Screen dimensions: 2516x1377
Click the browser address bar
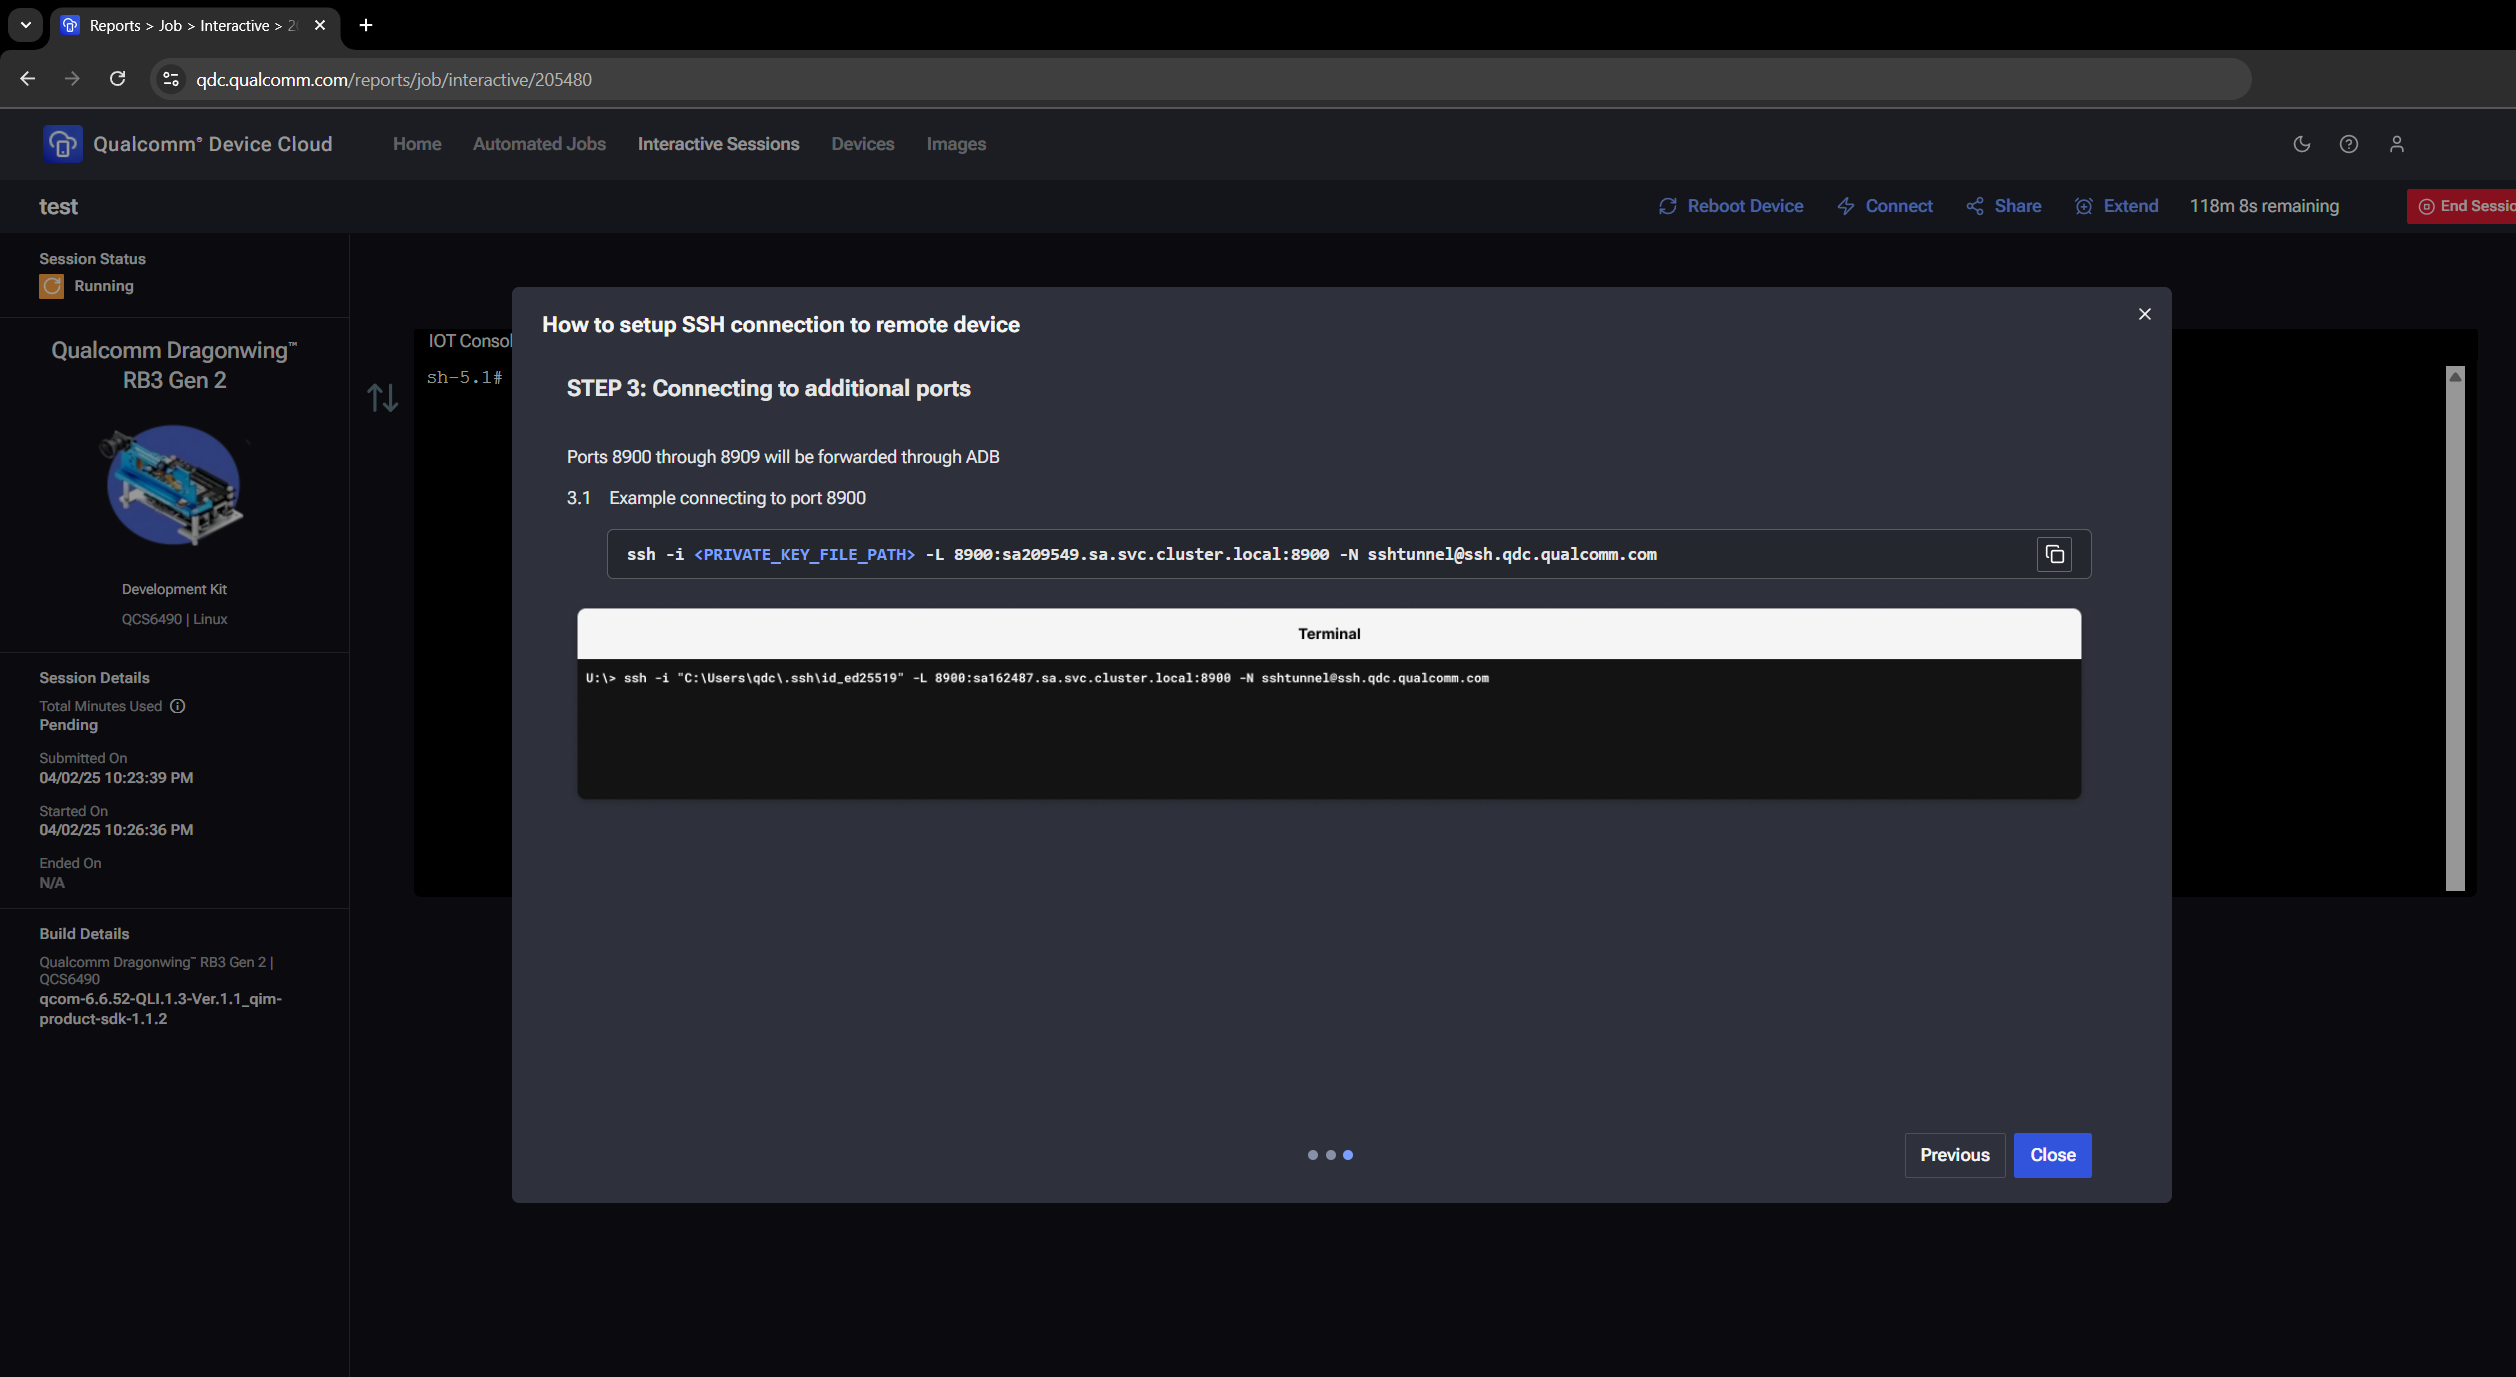1200,79
